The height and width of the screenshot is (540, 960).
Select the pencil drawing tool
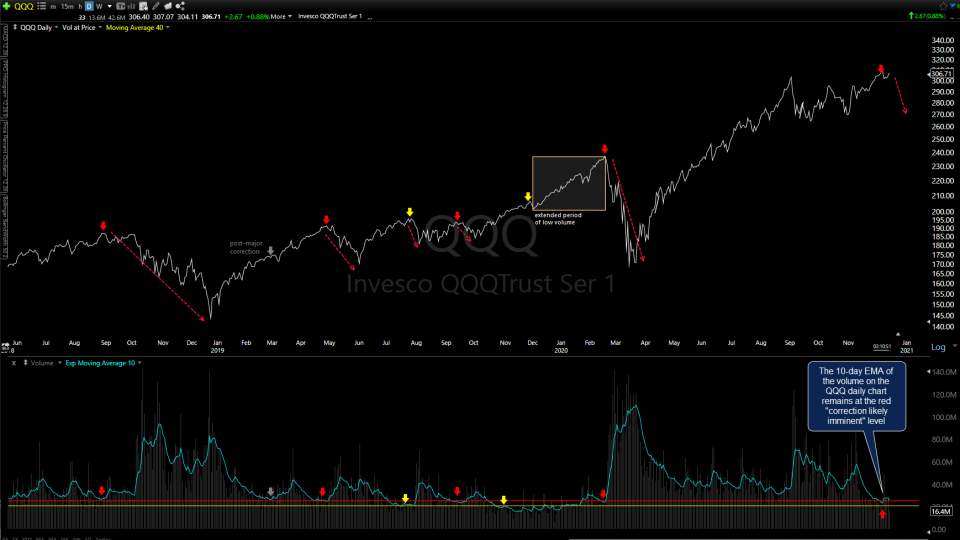156,6
